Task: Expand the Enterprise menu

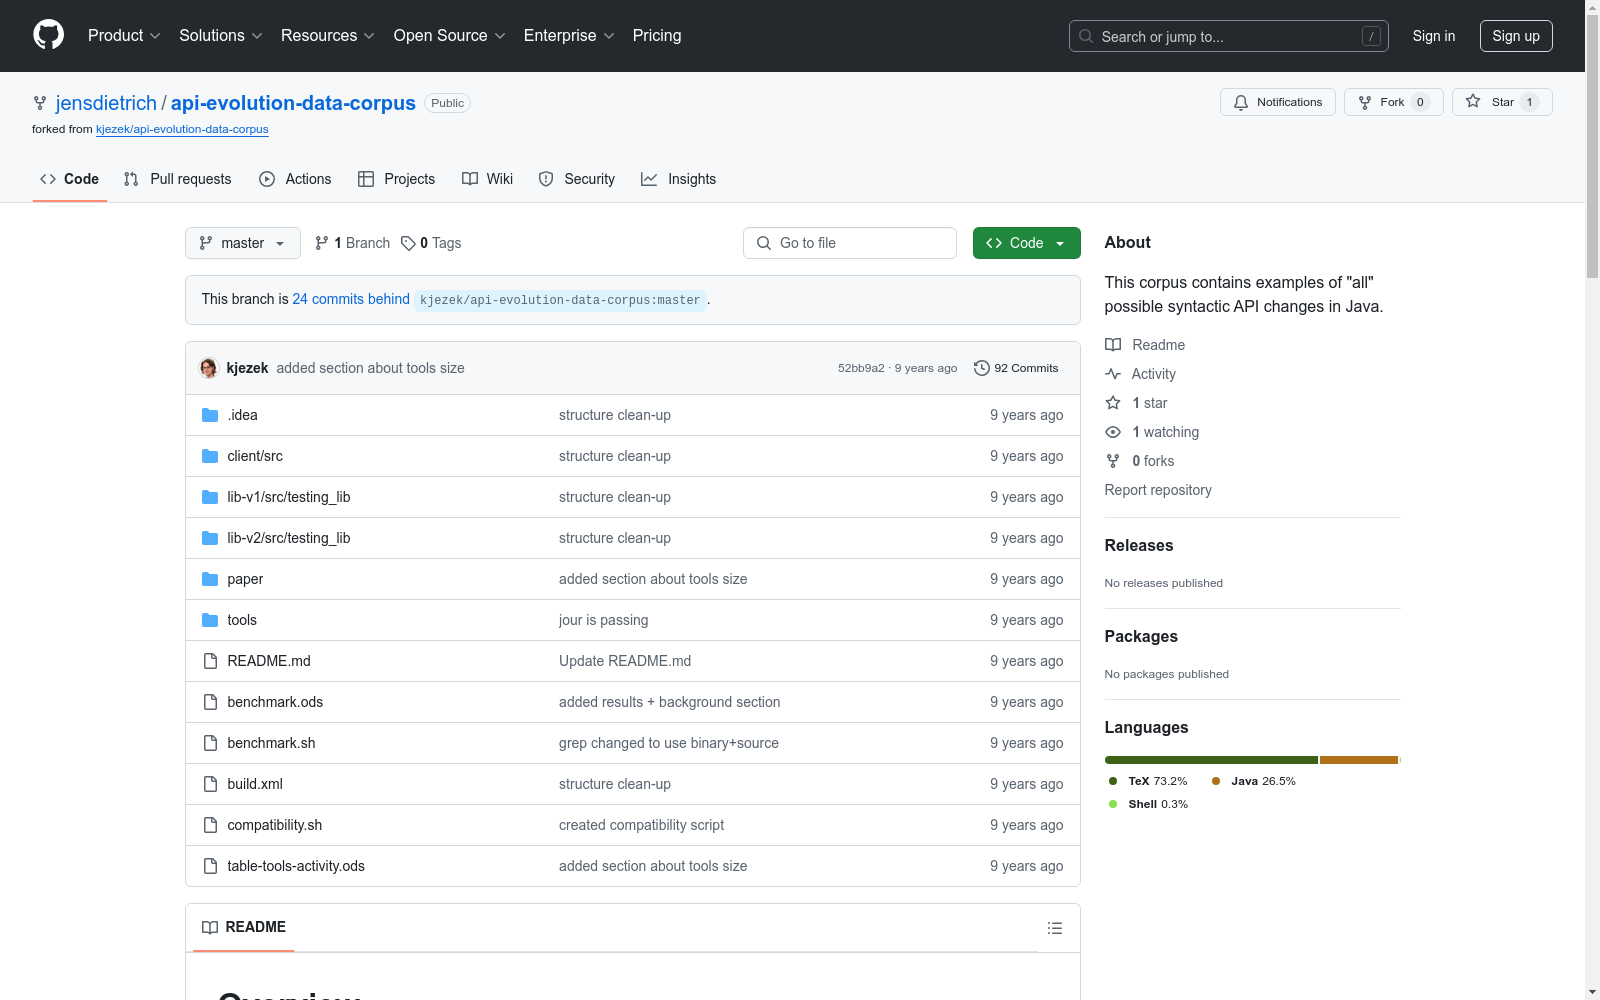Action: coord(569,35)
